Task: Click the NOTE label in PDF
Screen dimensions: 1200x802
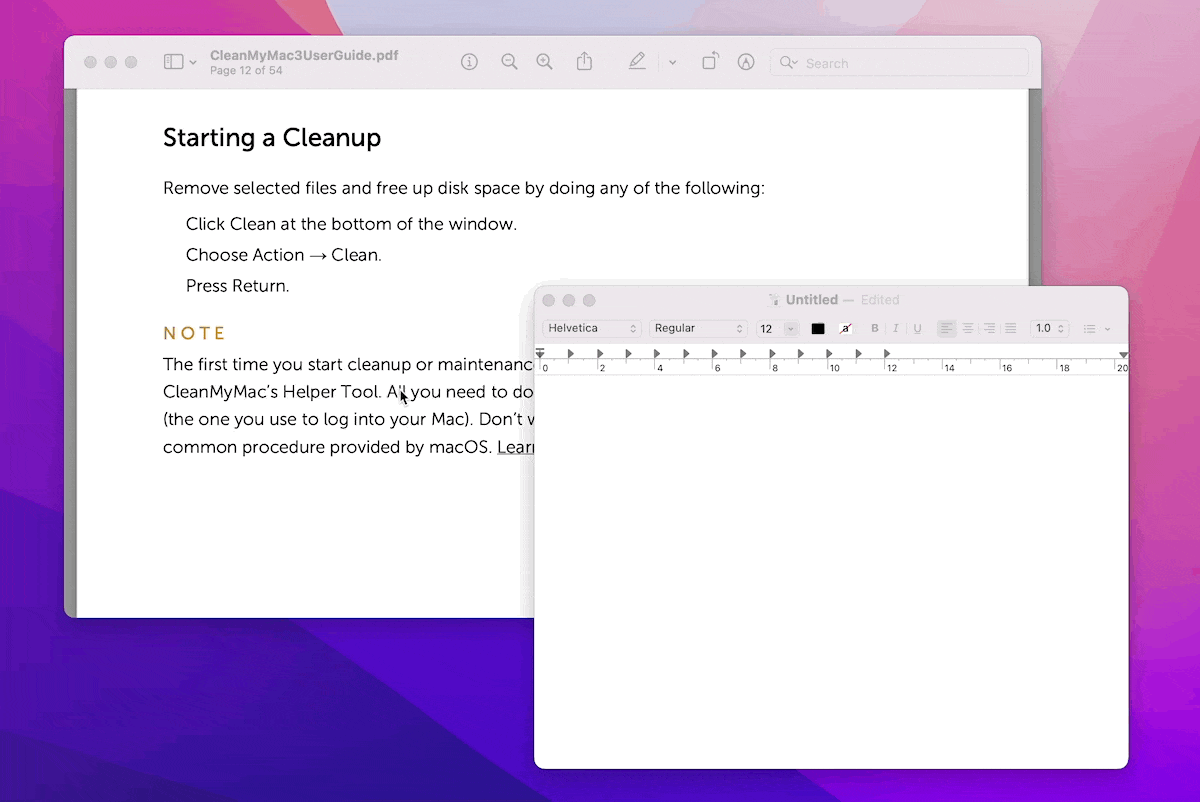Action: [195, 333]
